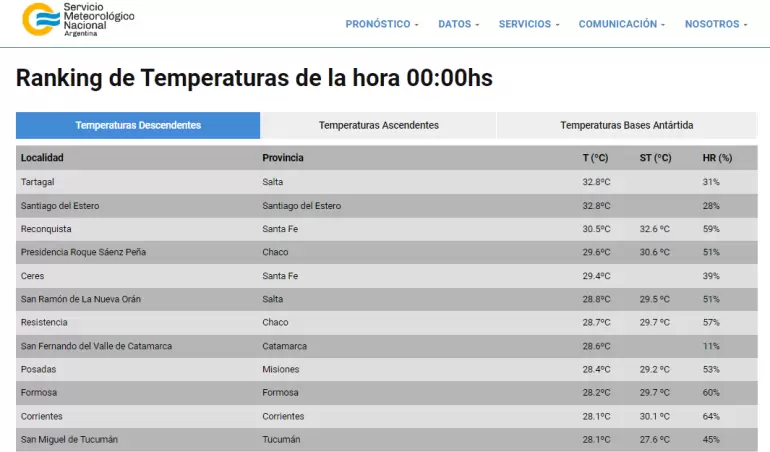Select the Posadas locality cell
Screen dimensions: 770x452
pos(38,369)
